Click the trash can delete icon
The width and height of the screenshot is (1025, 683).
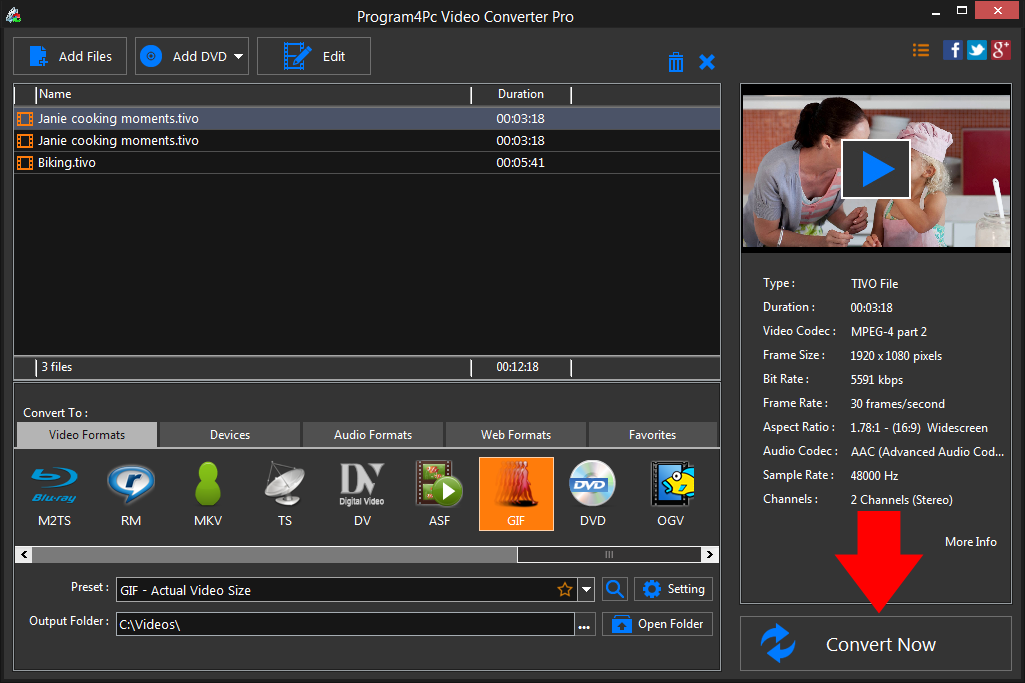[676, 62]
